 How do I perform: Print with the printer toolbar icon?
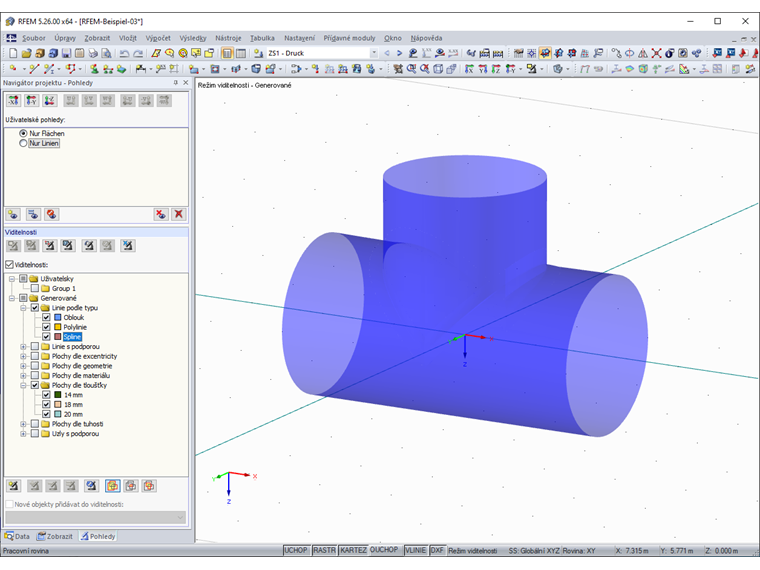[93, 53]
